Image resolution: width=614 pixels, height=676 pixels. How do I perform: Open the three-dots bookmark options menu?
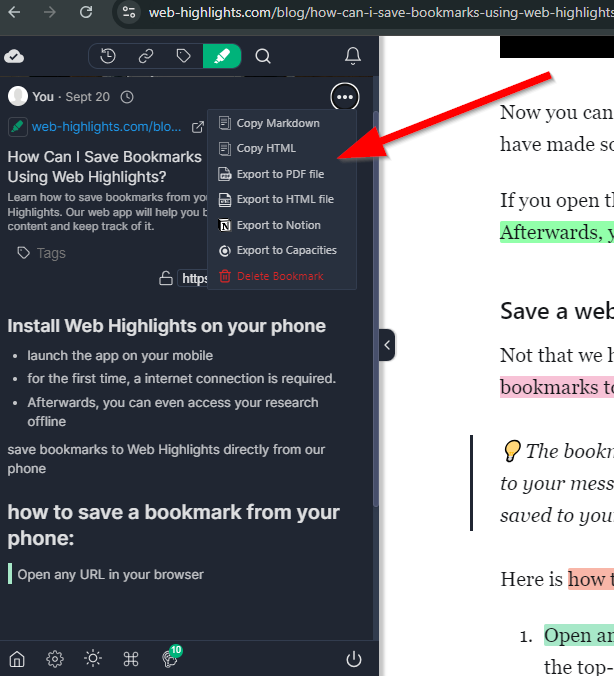[x=345, y=97]
